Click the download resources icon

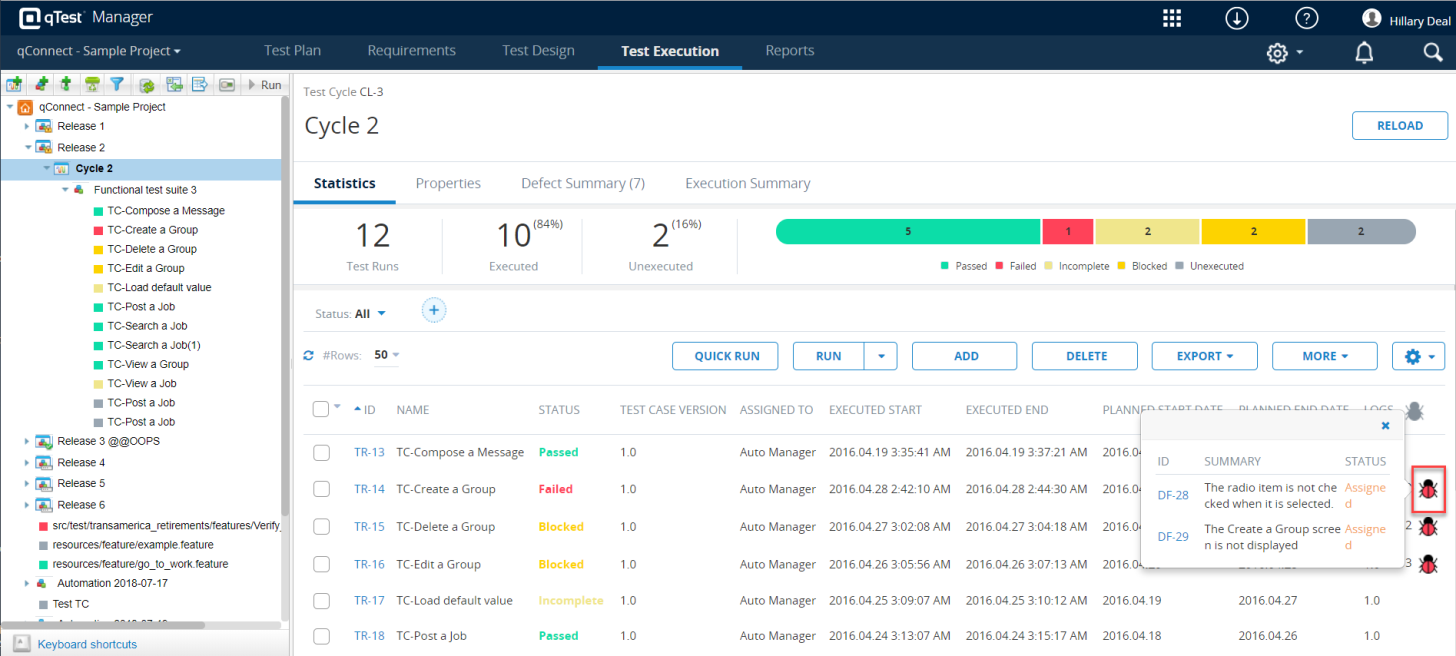tap(1238, 19)
